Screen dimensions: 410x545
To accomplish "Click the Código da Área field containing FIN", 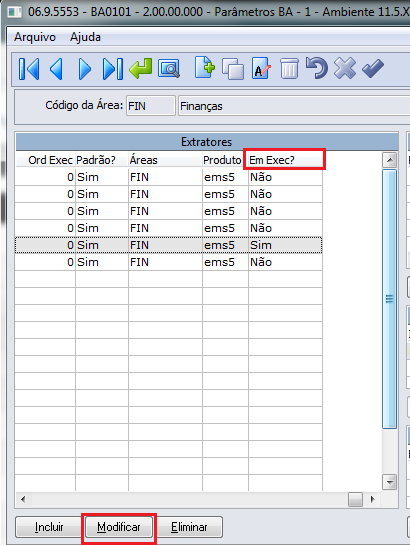I will (151, 106).
